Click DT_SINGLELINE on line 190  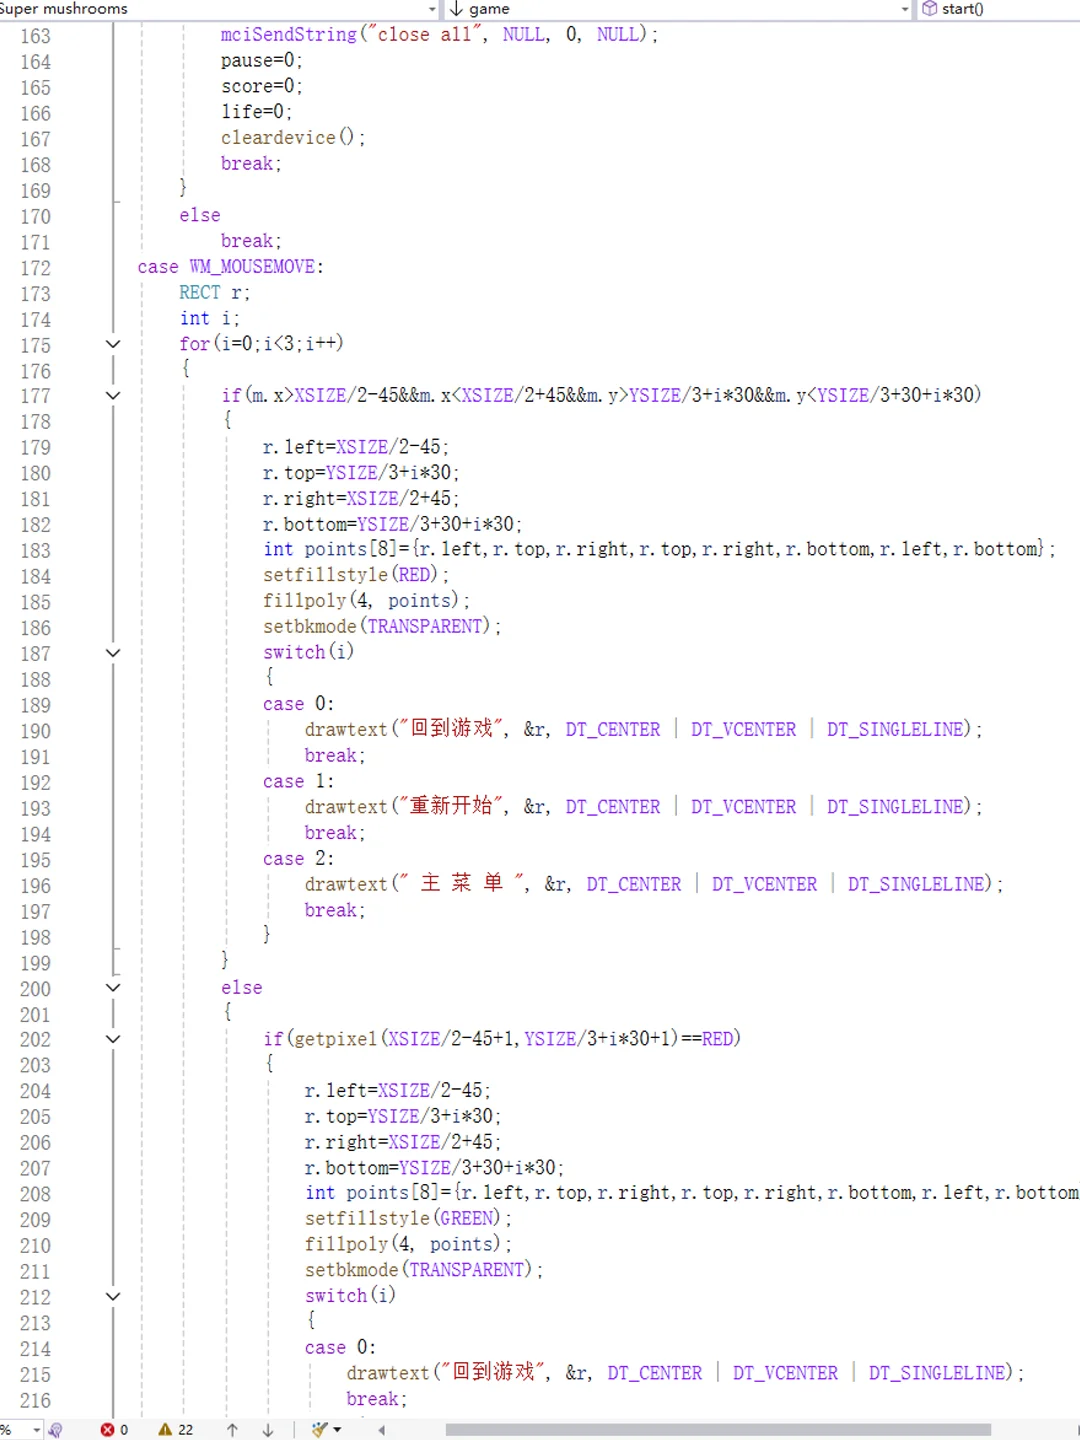tap(896, 730)
